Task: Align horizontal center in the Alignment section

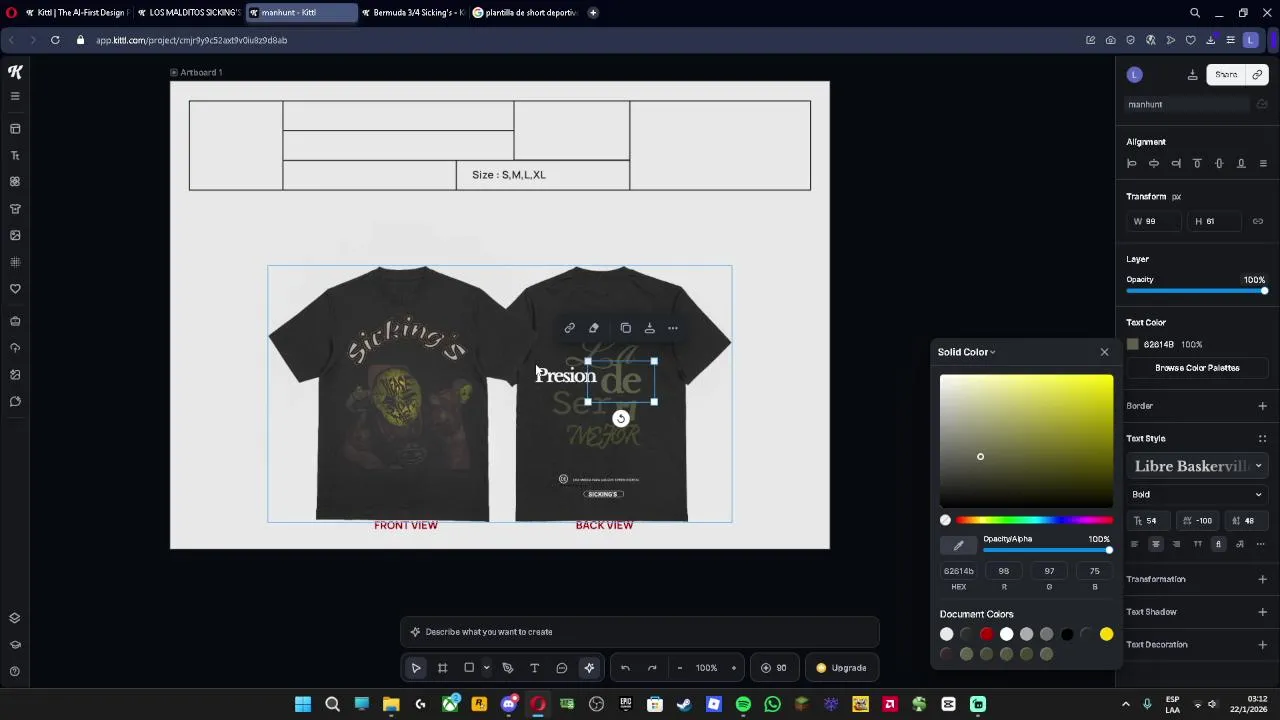Action: click(1154, 163)
